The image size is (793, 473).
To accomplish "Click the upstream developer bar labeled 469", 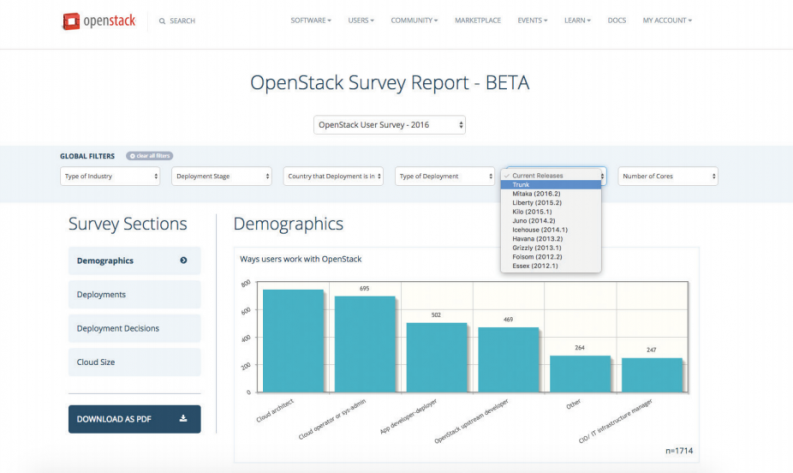I will [509, 360].
